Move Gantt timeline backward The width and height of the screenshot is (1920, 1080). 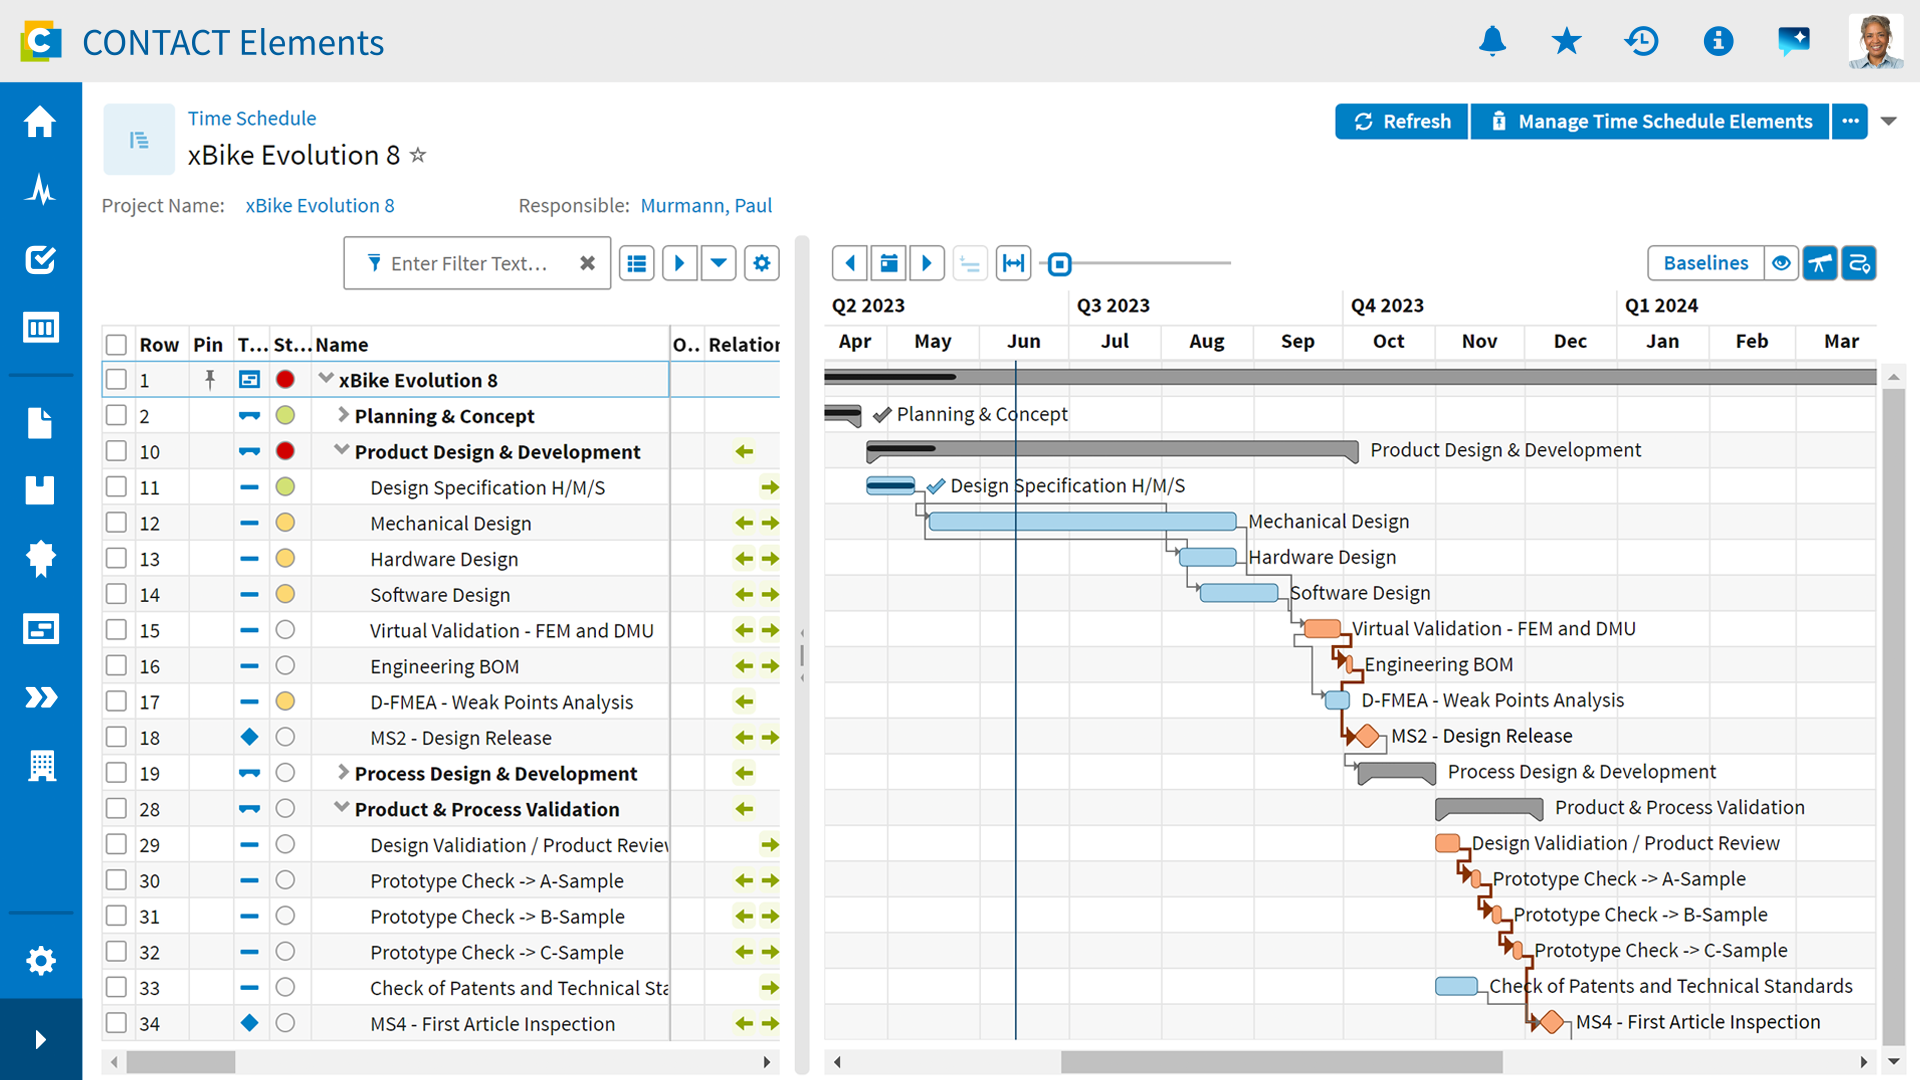pyautogui.click(x=850, y=263)
